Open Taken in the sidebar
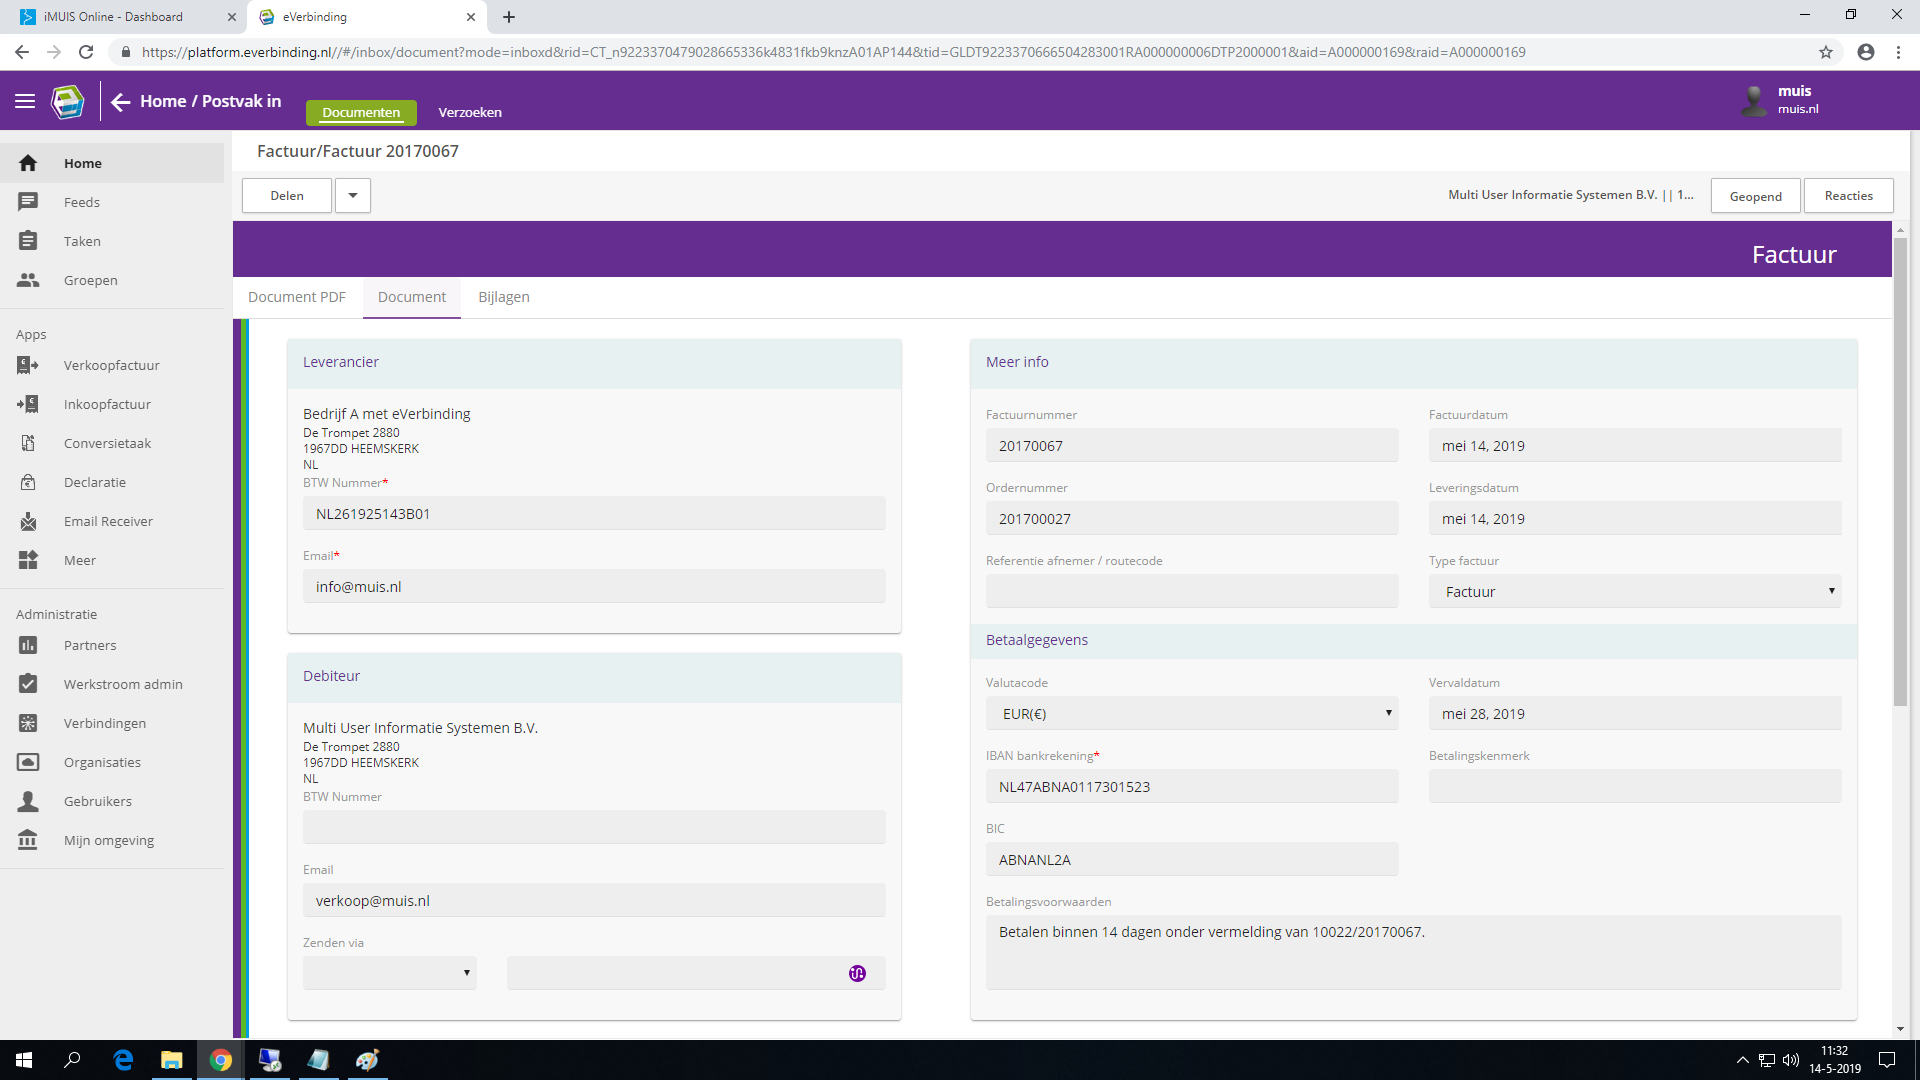This screenshot has height=1080, width=1920. tap(82, 241)
